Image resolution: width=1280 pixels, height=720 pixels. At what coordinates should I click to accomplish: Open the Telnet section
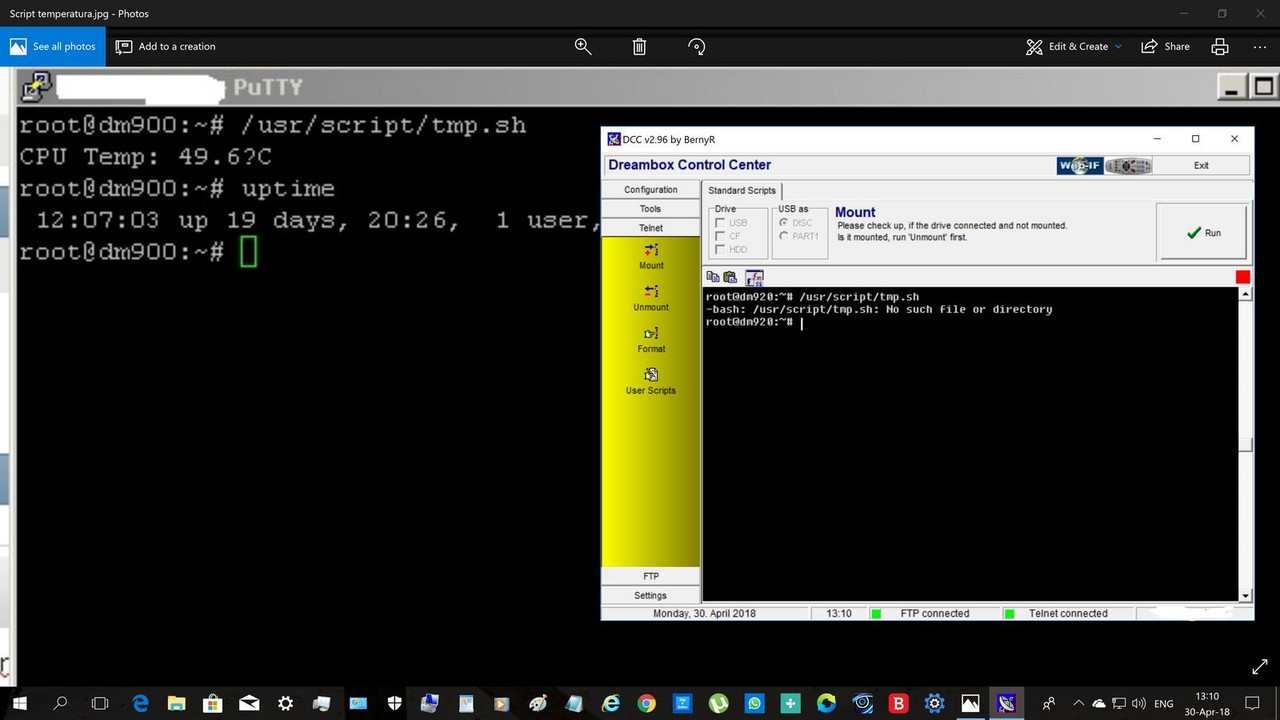(x=650, y=227)
